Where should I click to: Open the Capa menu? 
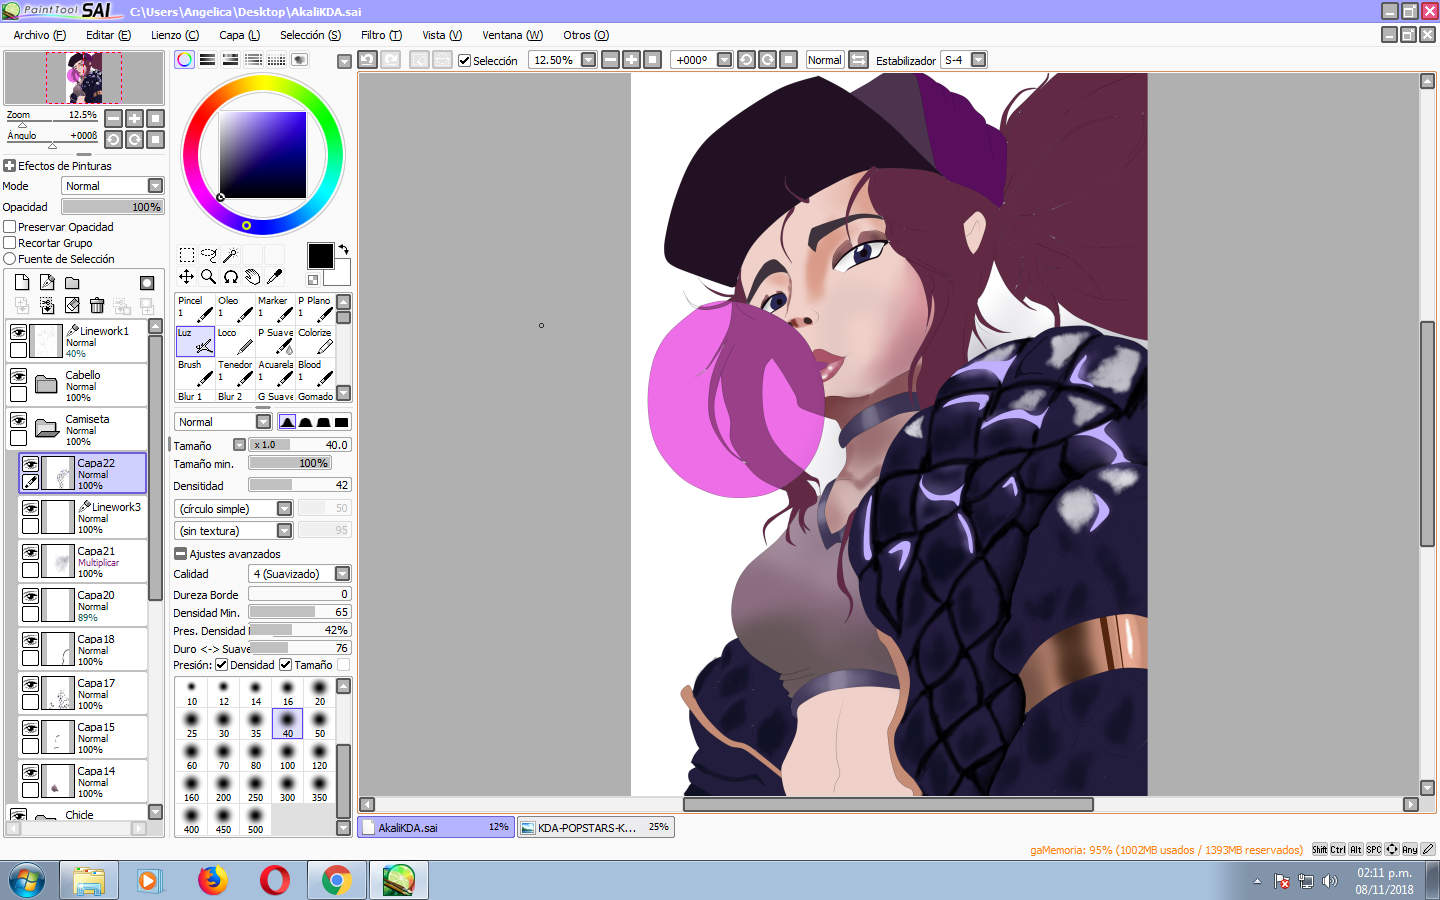tap(239, 35)
